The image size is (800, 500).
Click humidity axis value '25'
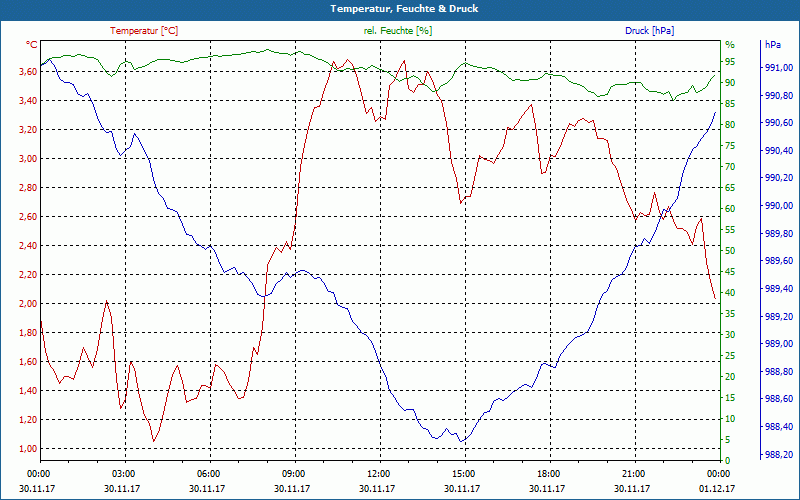[x=730, y=356]
